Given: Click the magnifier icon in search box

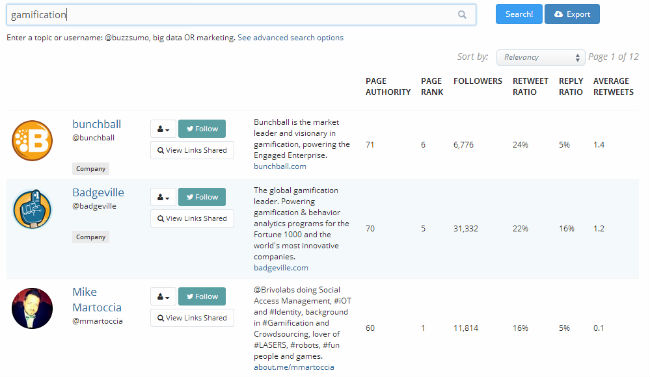Looking at the screenshot, I should [462, 15].
